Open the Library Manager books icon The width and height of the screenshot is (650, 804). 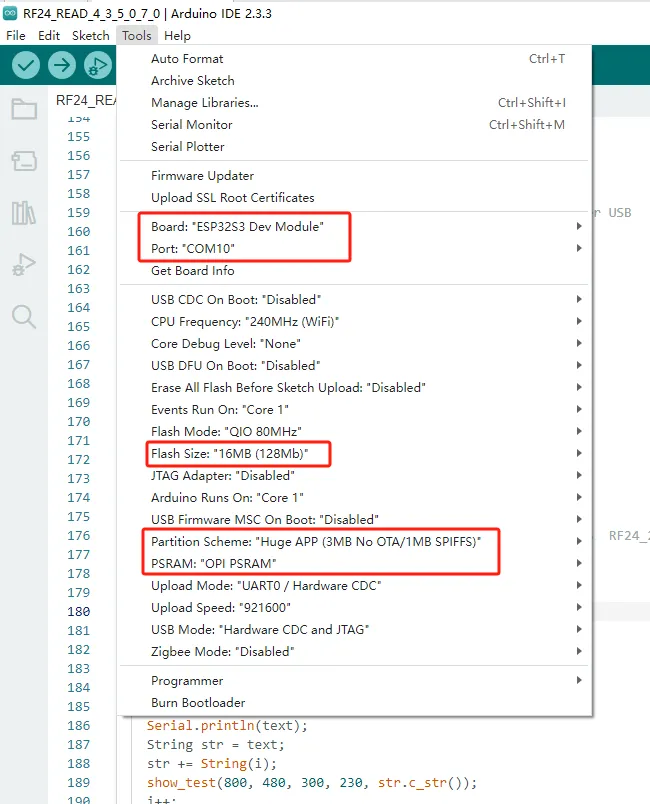(24, 213)
